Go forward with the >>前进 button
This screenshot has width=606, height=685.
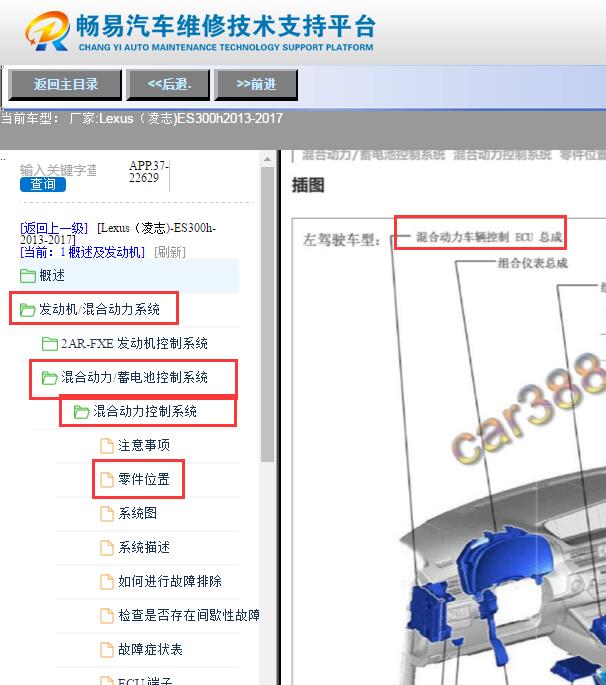tap(256, 84)
